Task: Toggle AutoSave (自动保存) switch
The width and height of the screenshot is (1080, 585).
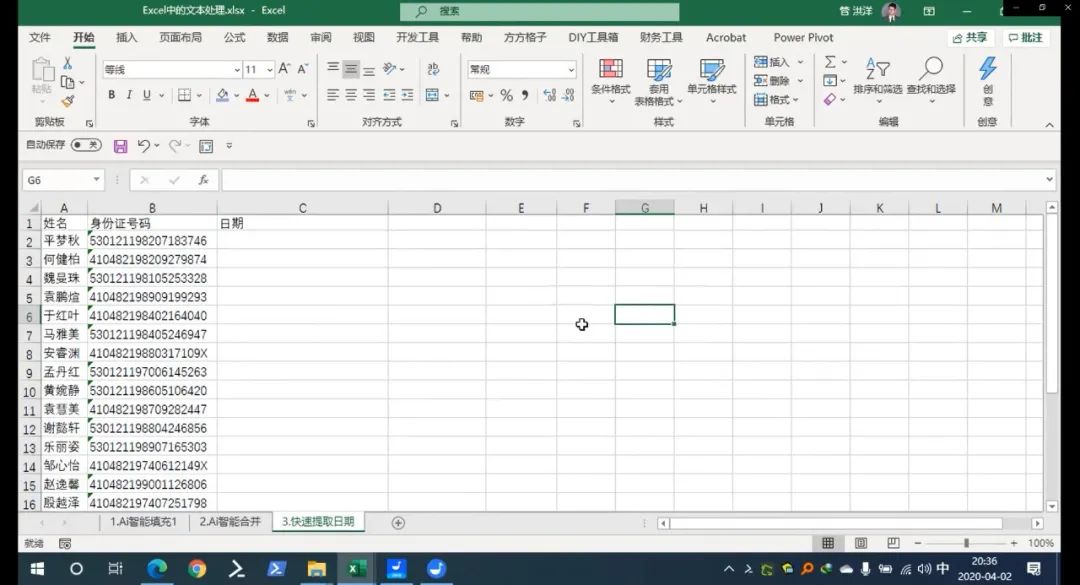Action: tap(86, 145)
